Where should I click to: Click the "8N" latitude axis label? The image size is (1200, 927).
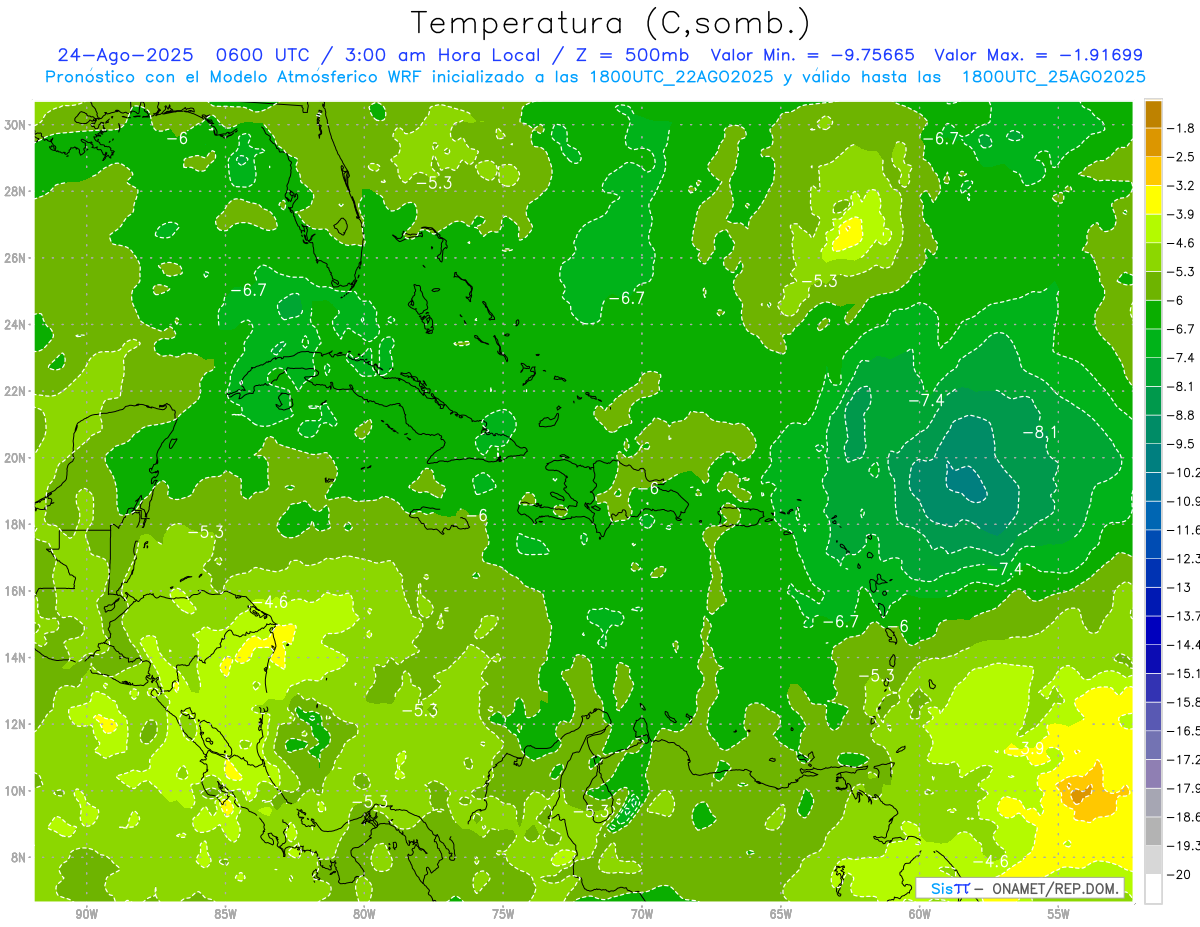coord(20,857)
